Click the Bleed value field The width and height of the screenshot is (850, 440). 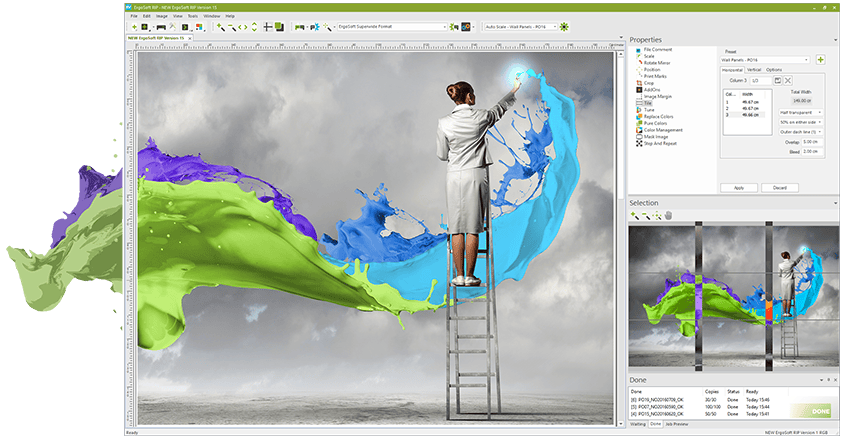[x=813, y=152]
